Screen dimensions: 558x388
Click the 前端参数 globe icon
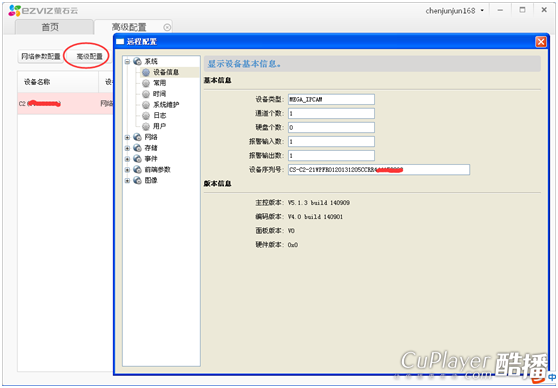(x=137, y=169)
